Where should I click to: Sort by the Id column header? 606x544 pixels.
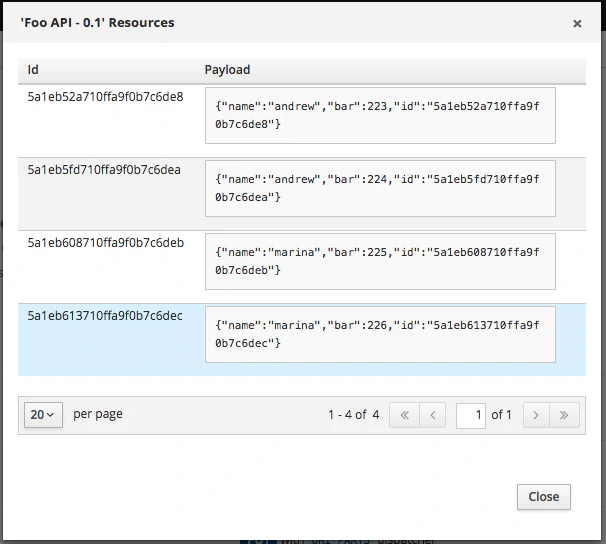point(34,70)
